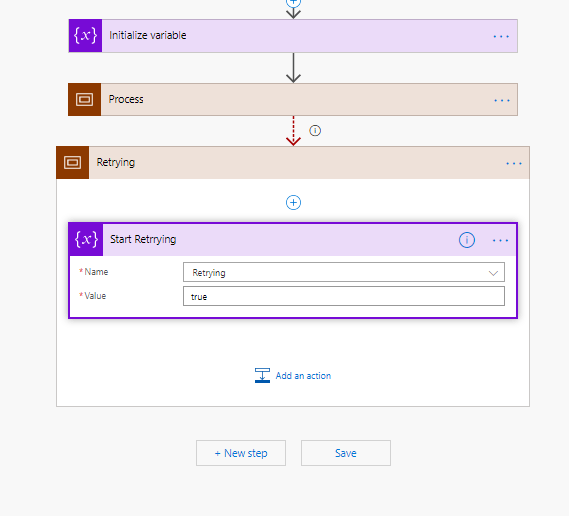Click the Value field containing true
The height and width of the screenshot is (516, 569).
point(344,296)
